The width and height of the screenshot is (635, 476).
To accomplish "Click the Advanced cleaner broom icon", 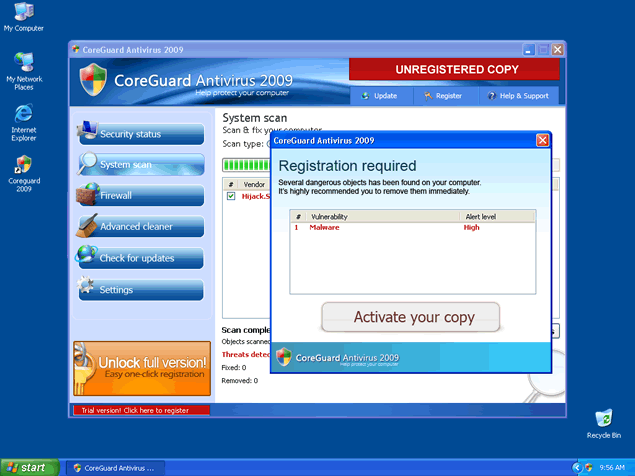I will point(88,226).
